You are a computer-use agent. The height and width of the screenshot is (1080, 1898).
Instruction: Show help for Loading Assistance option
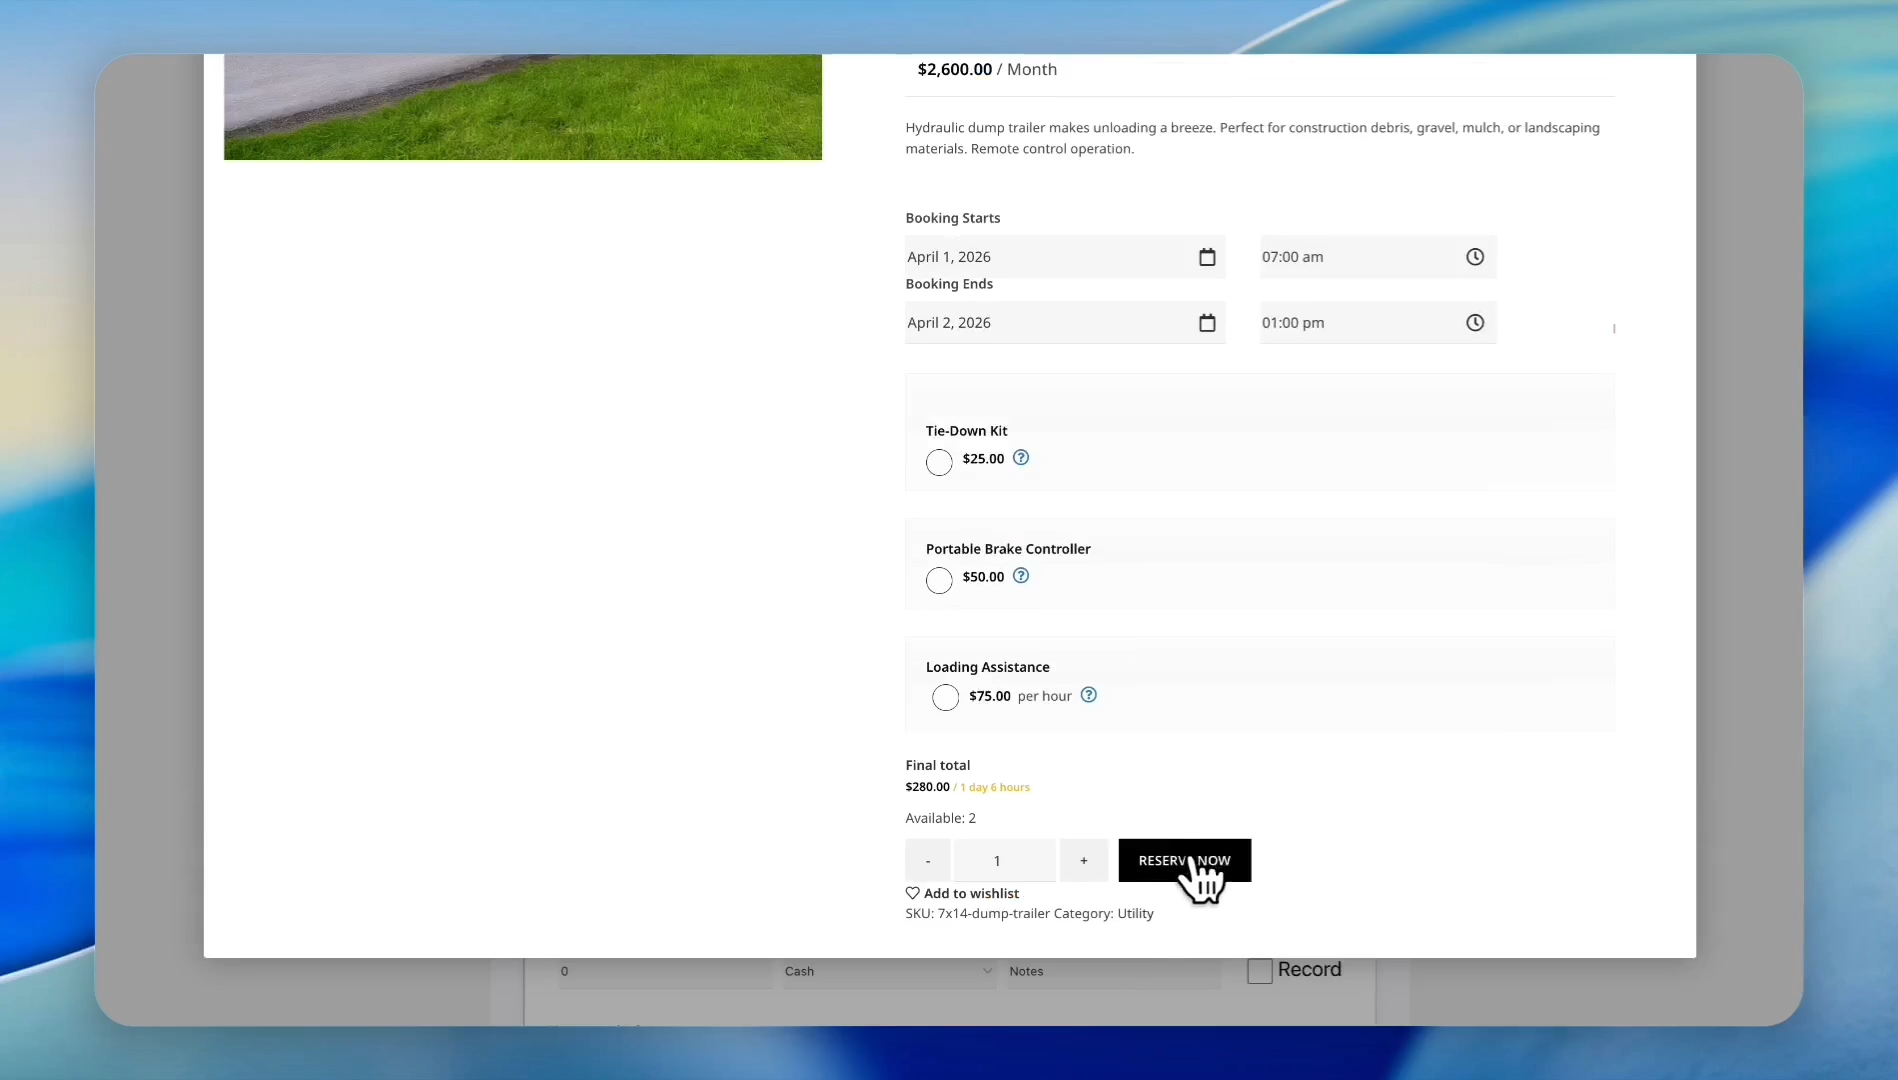point(1089,695)
